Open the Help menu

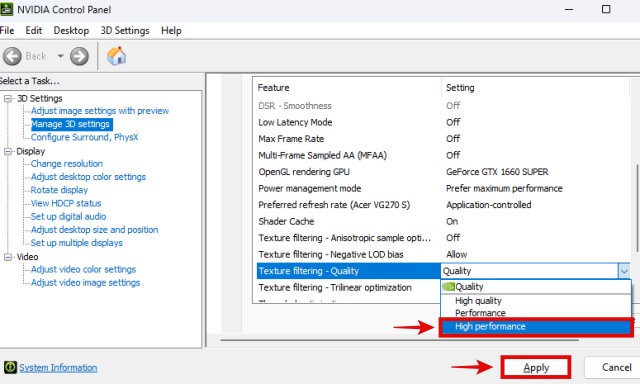(171, 31)
